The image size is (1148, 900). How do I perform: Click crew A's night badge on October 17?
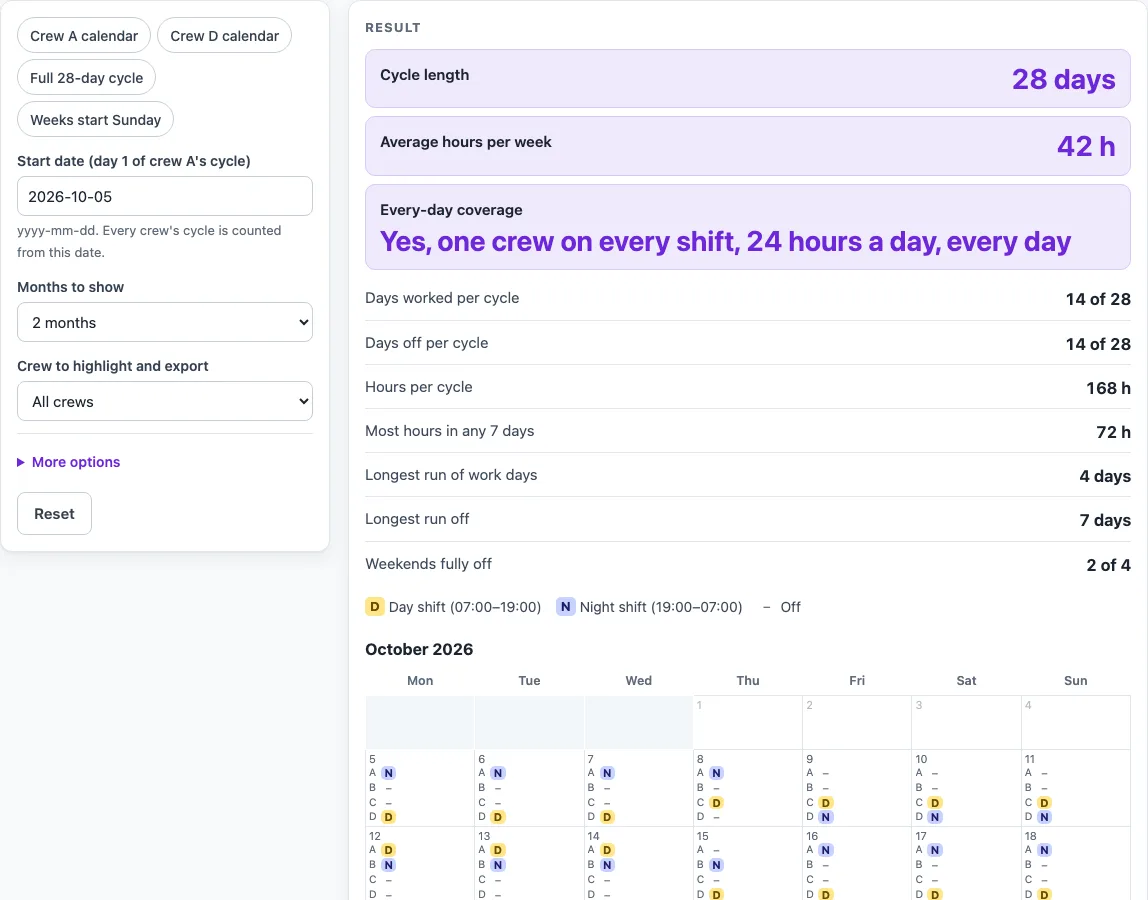(935, 849)
